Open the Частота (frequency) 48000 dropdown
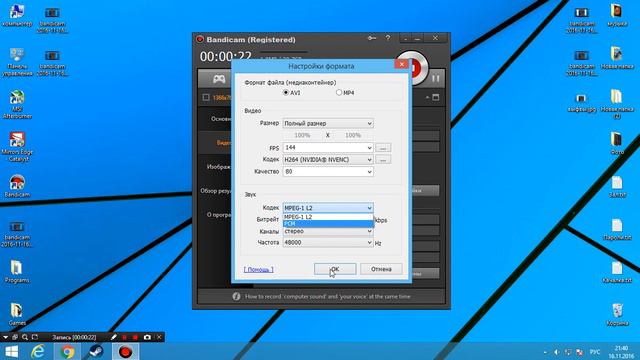The image size is (640, 360). tap(328, 242)
